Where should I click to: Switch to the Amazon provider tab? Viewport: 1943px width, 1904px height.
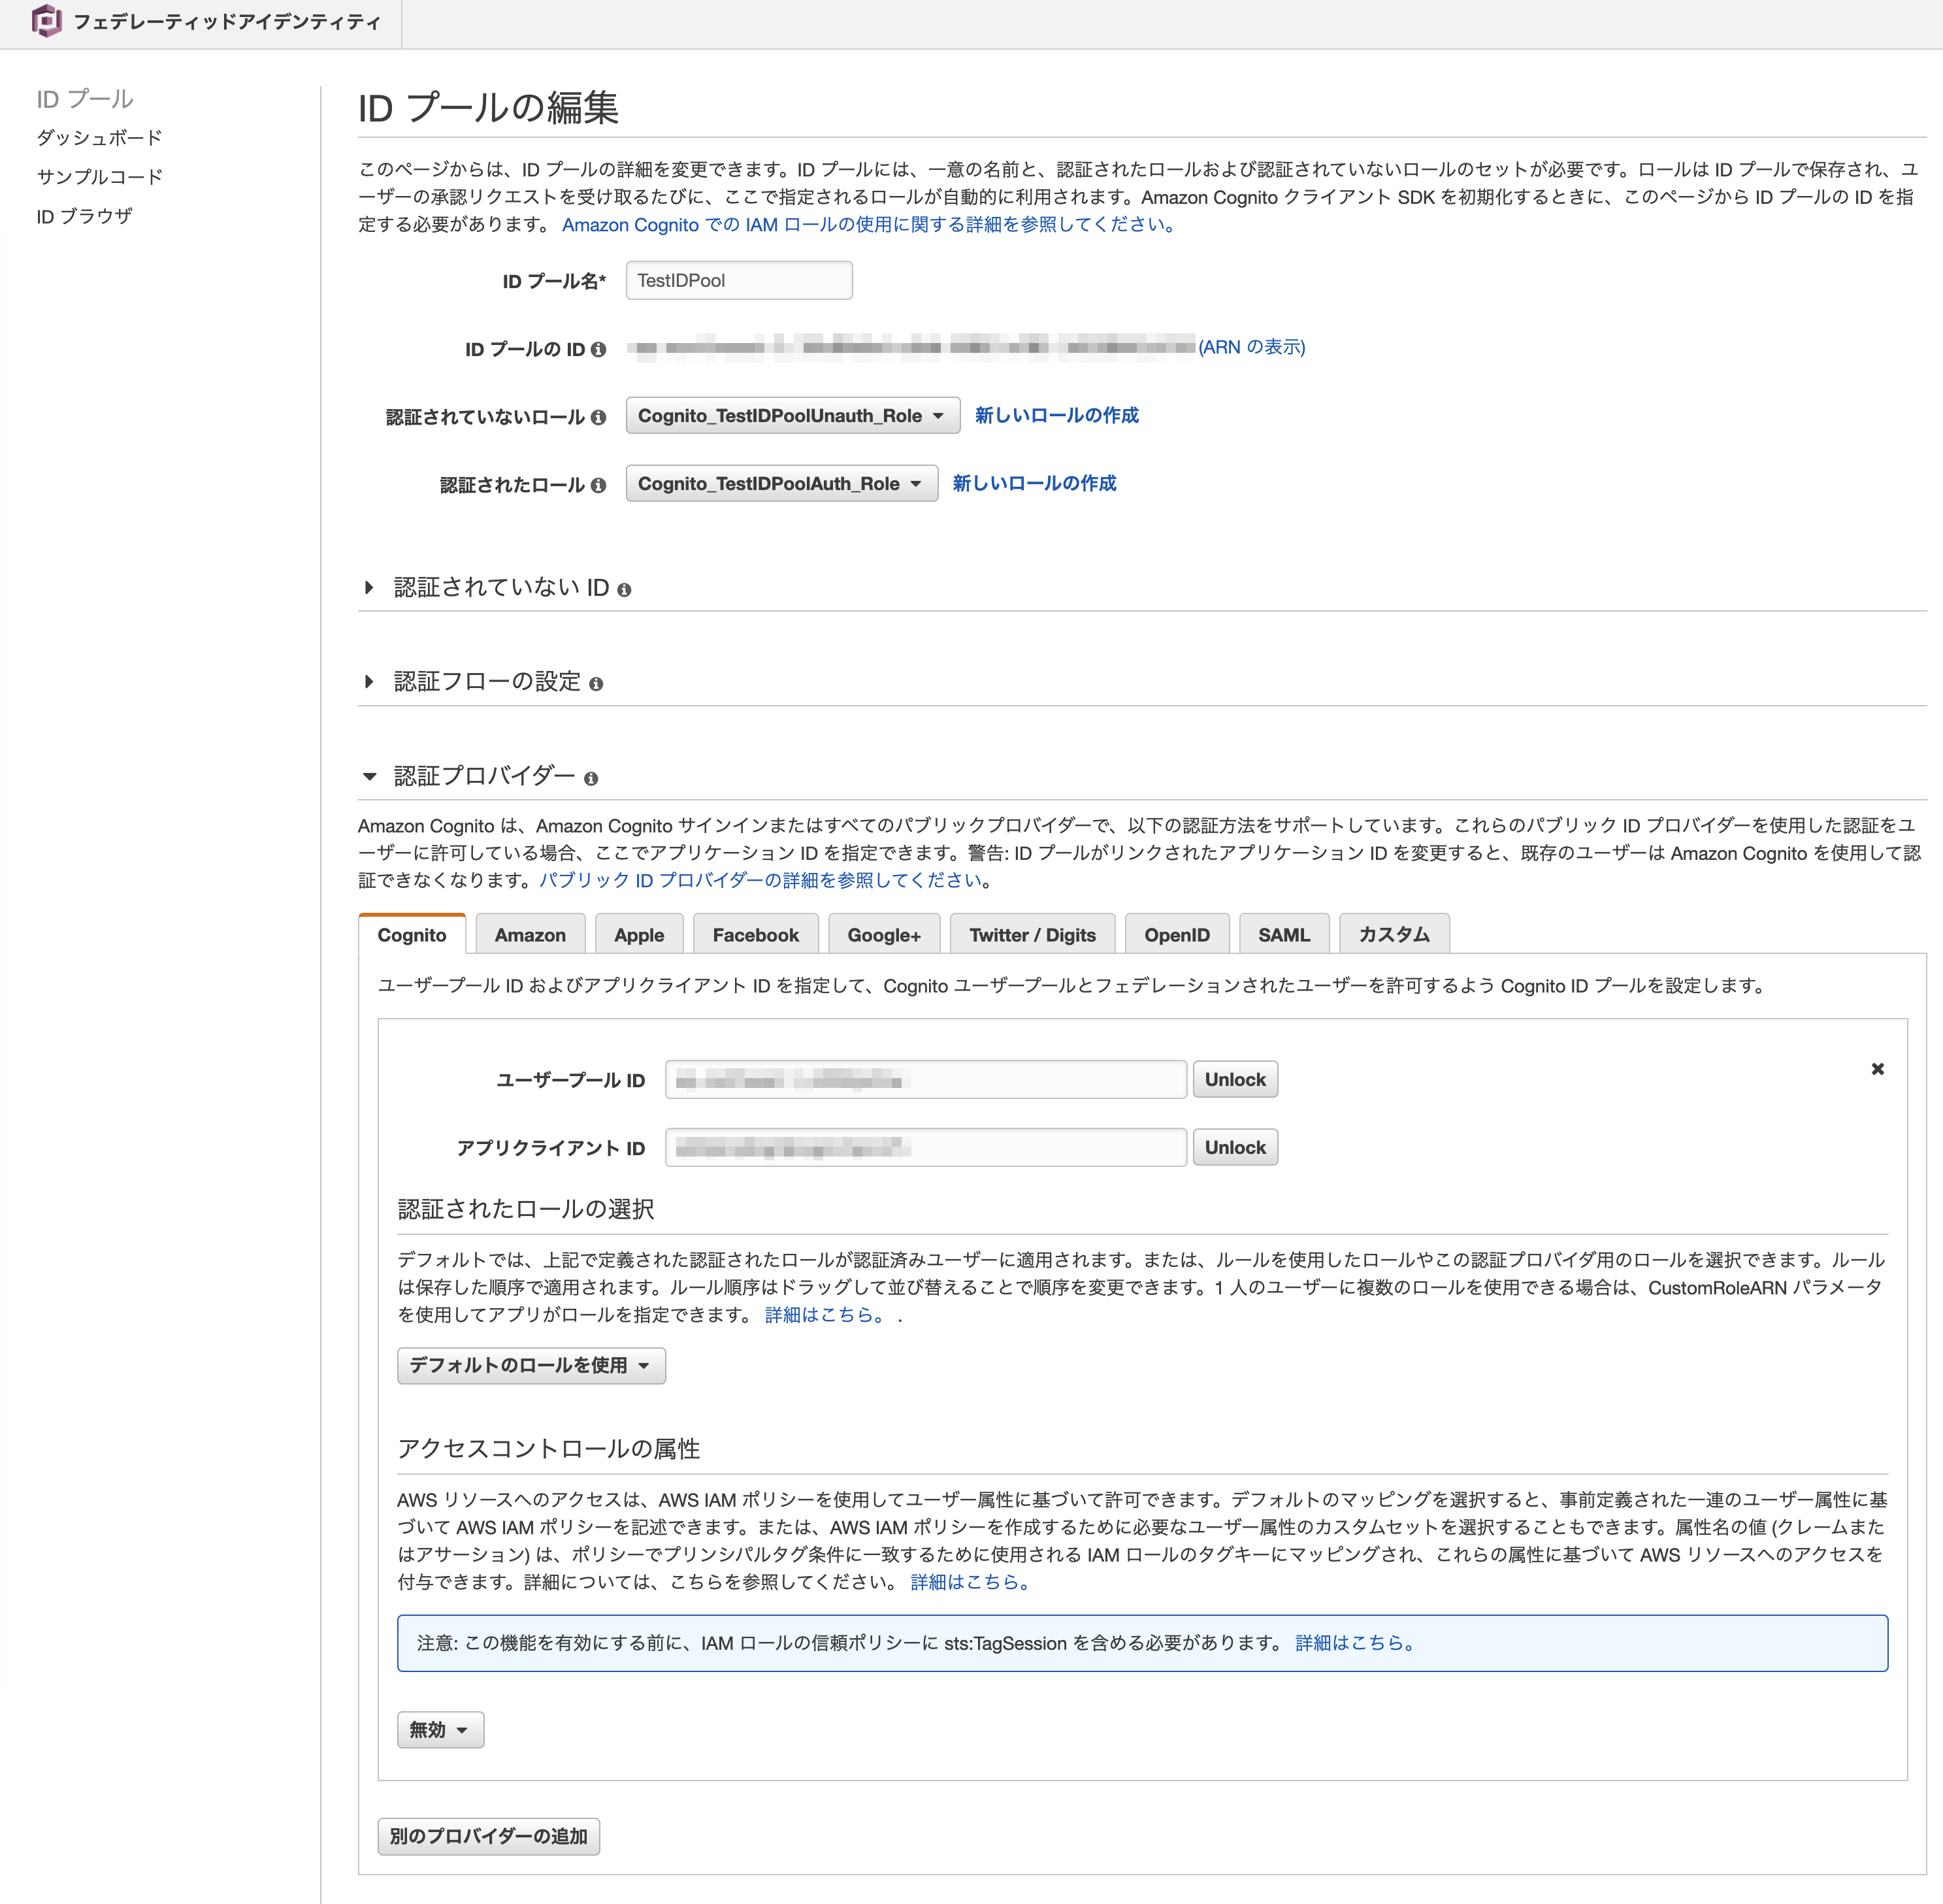tap(530, 935)
